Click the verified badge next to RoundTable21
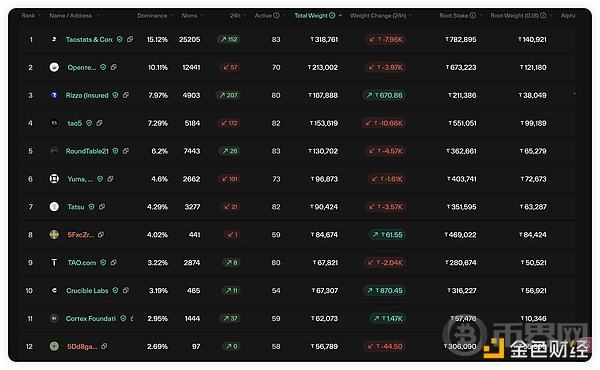 pyautogui.click(x=115, y=151)
